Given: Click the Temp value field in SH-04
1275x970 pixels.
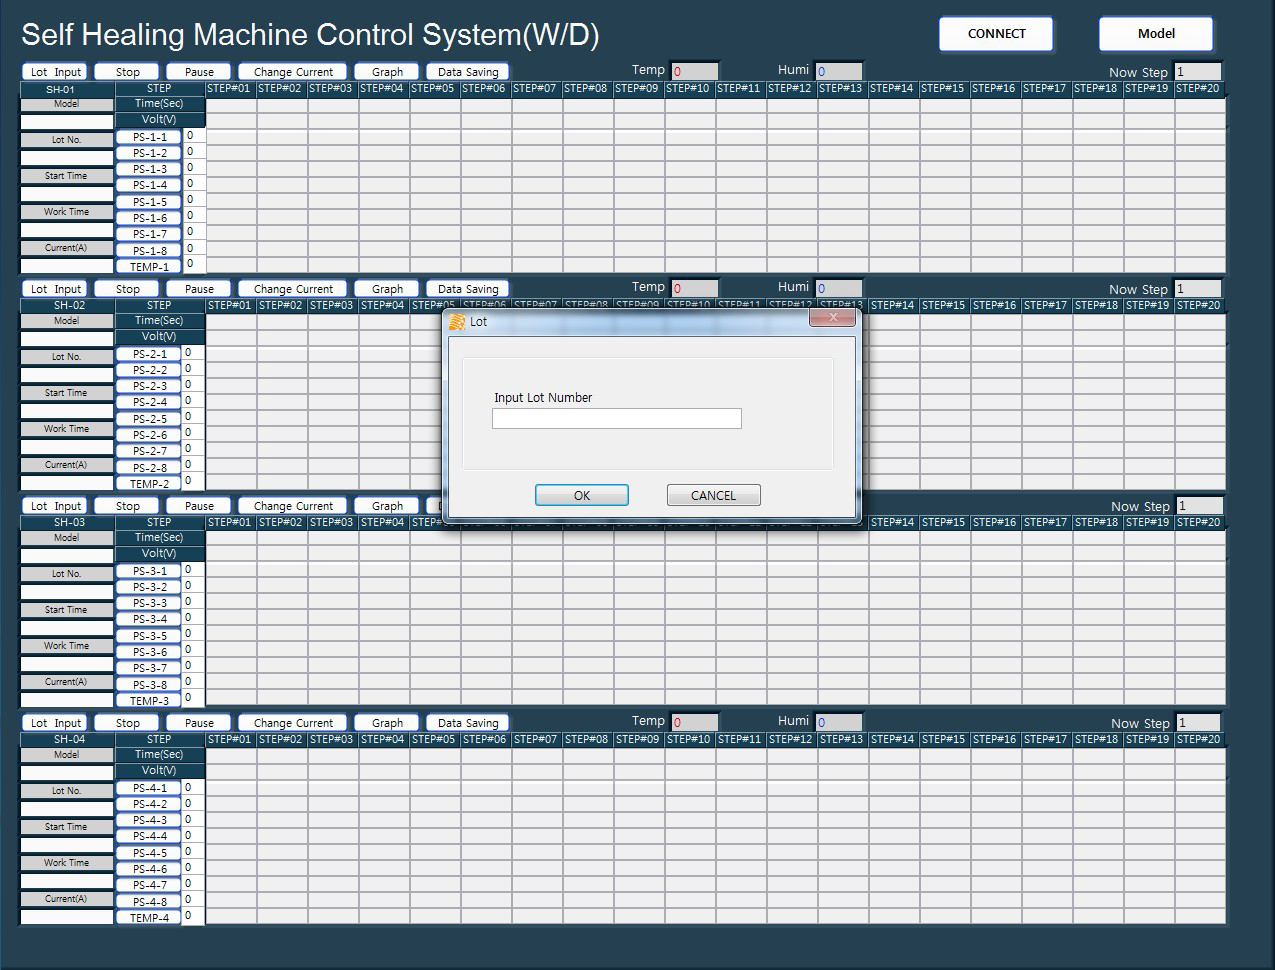Looking at the screenshot, I should 694,722.
